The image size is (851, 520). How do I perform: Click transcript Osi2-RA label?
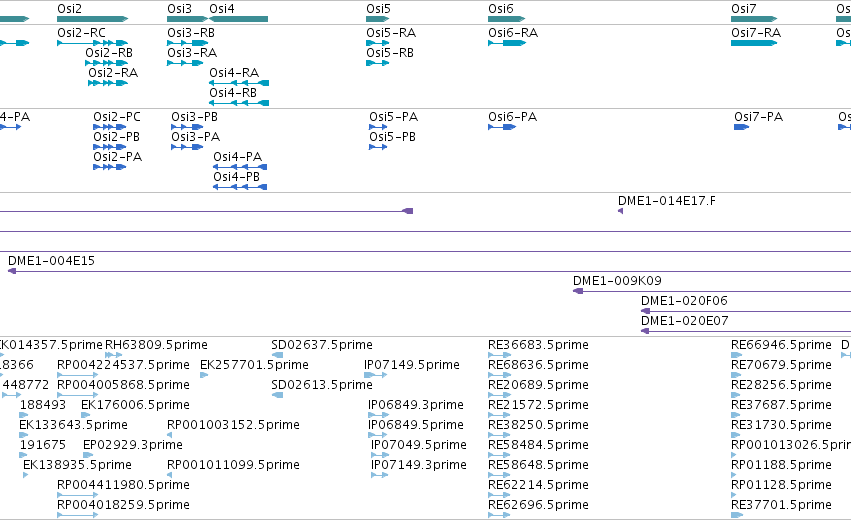tap(113, 73)
